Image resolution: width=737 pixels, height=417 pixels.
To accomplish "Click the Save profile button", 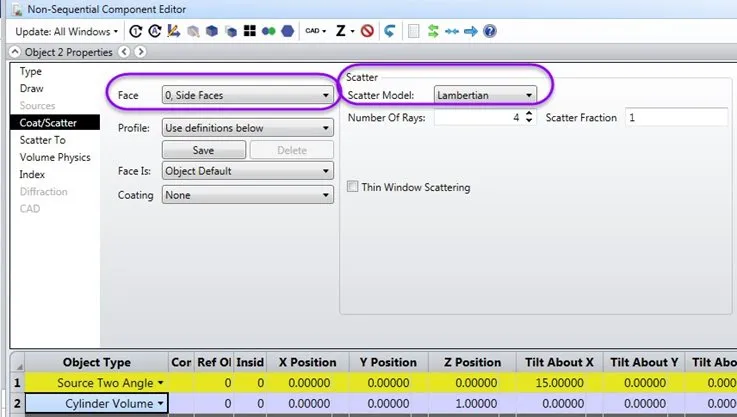I will [x=203, y=150].
